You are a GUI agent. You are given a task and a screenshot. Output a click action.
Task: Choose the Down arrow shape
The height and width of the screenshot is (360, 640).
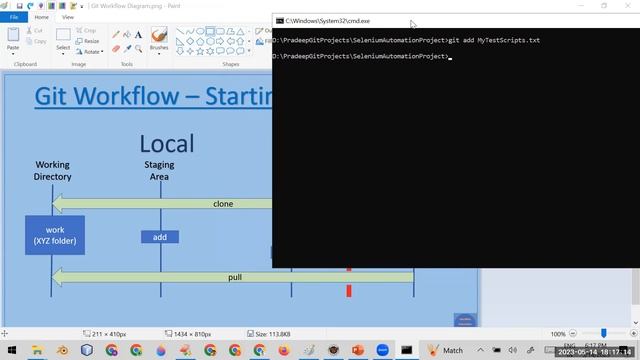[180, 51]
